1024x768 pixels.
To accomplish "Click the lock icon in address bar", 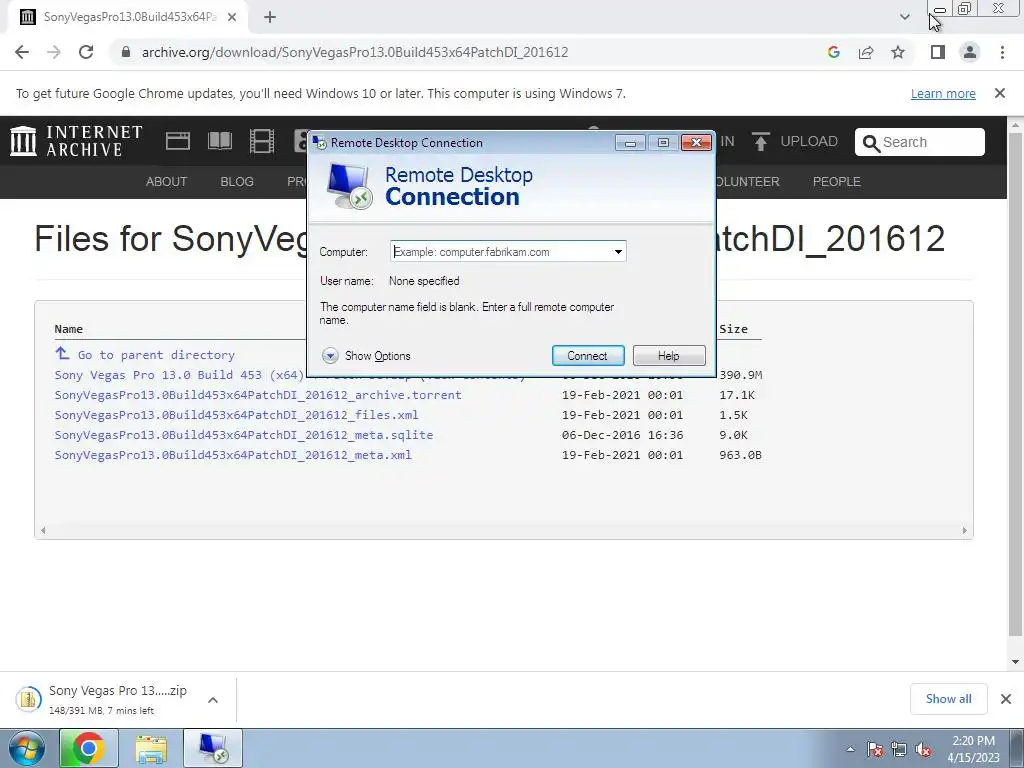I will click(126, 52).
